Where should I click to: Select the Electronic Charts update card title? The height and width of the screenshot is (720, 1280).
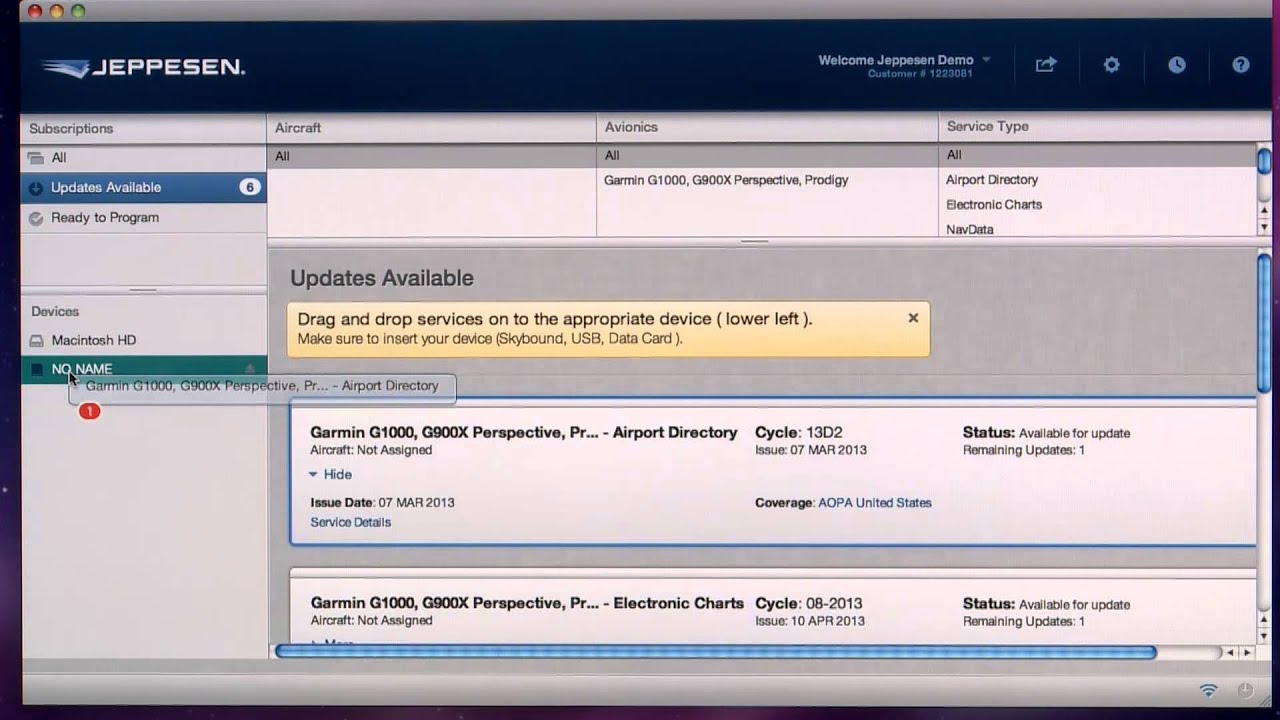(527, 603)
